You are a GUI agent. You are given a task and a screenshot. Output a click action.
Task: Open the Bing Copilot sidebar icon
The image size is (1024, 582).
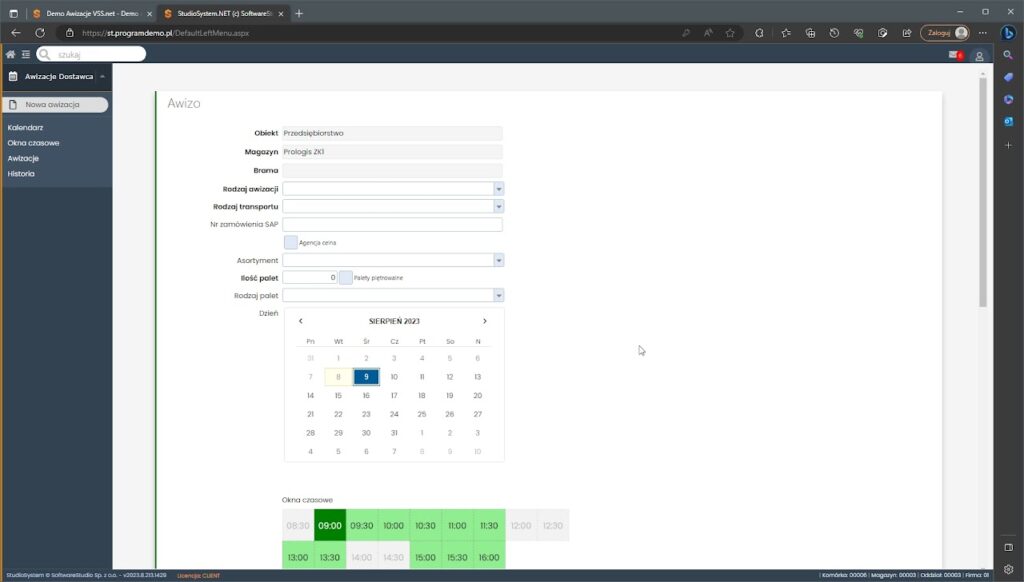pyautogui.click(x=1008, y=32)
